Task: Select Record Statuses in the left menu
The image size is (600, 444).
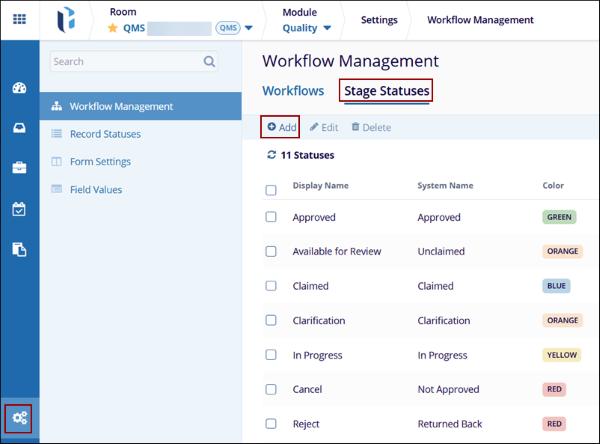Action: coord(105,134)
